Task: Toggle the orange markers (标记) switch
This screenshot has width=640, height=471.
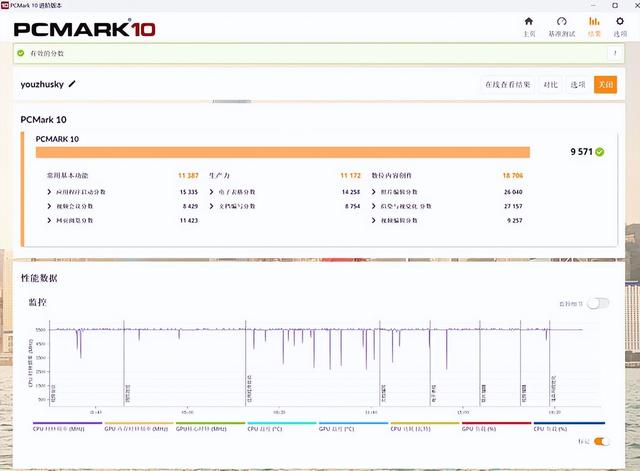Action: (x=601, y=442)
